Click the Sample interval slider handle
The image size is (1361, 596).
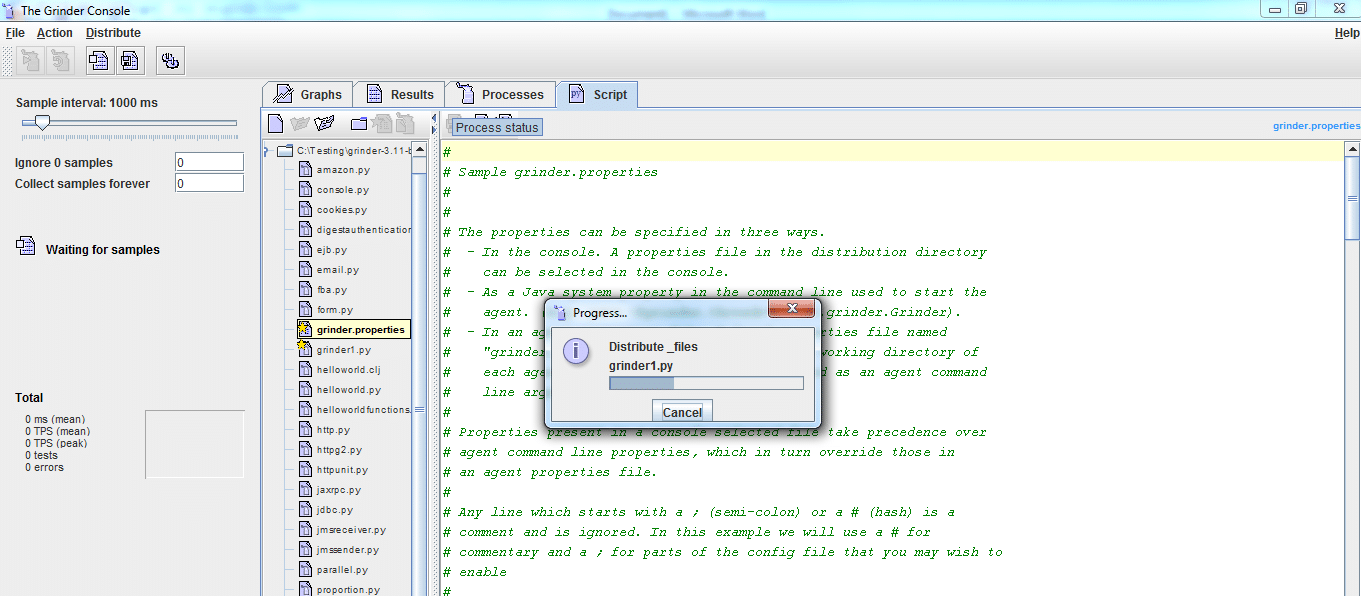point(42,123)
